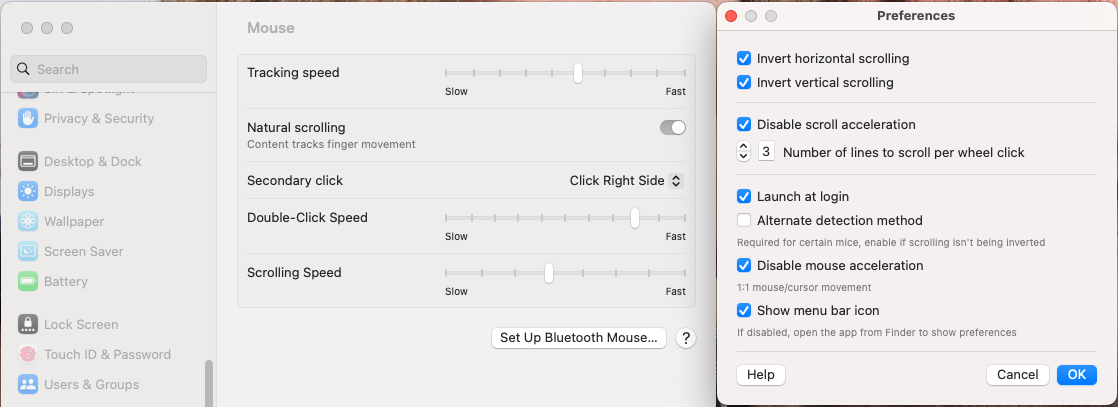Select the Displays sun icon

28,191
